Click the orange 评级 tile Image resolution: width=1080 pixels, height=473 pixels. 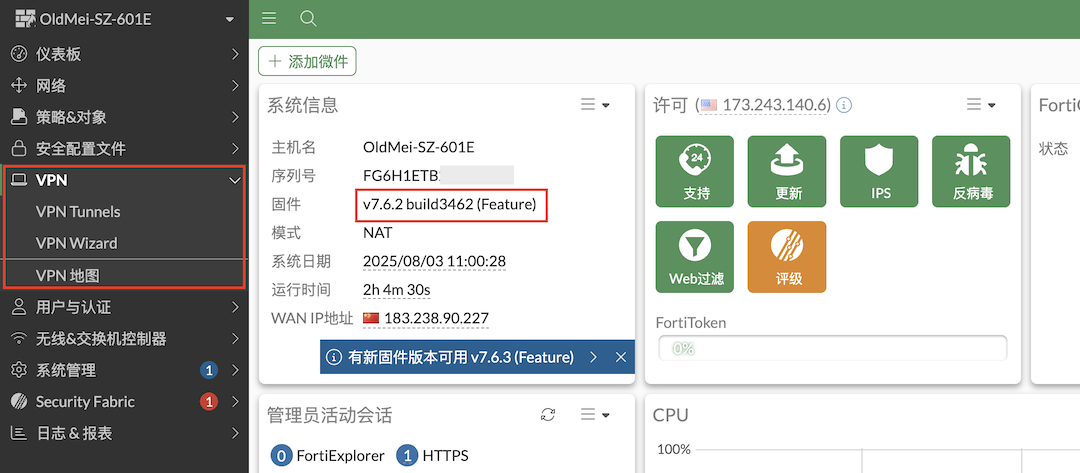787,257
